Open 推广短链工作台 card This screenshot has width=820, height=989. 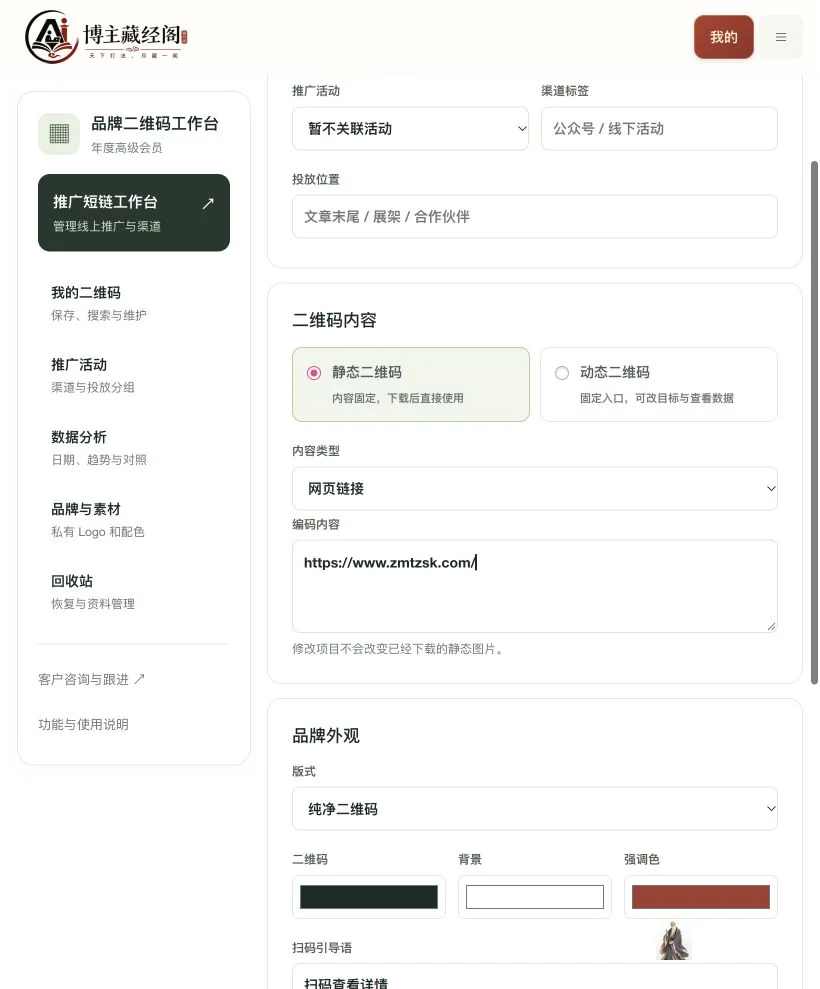(134, 213)
